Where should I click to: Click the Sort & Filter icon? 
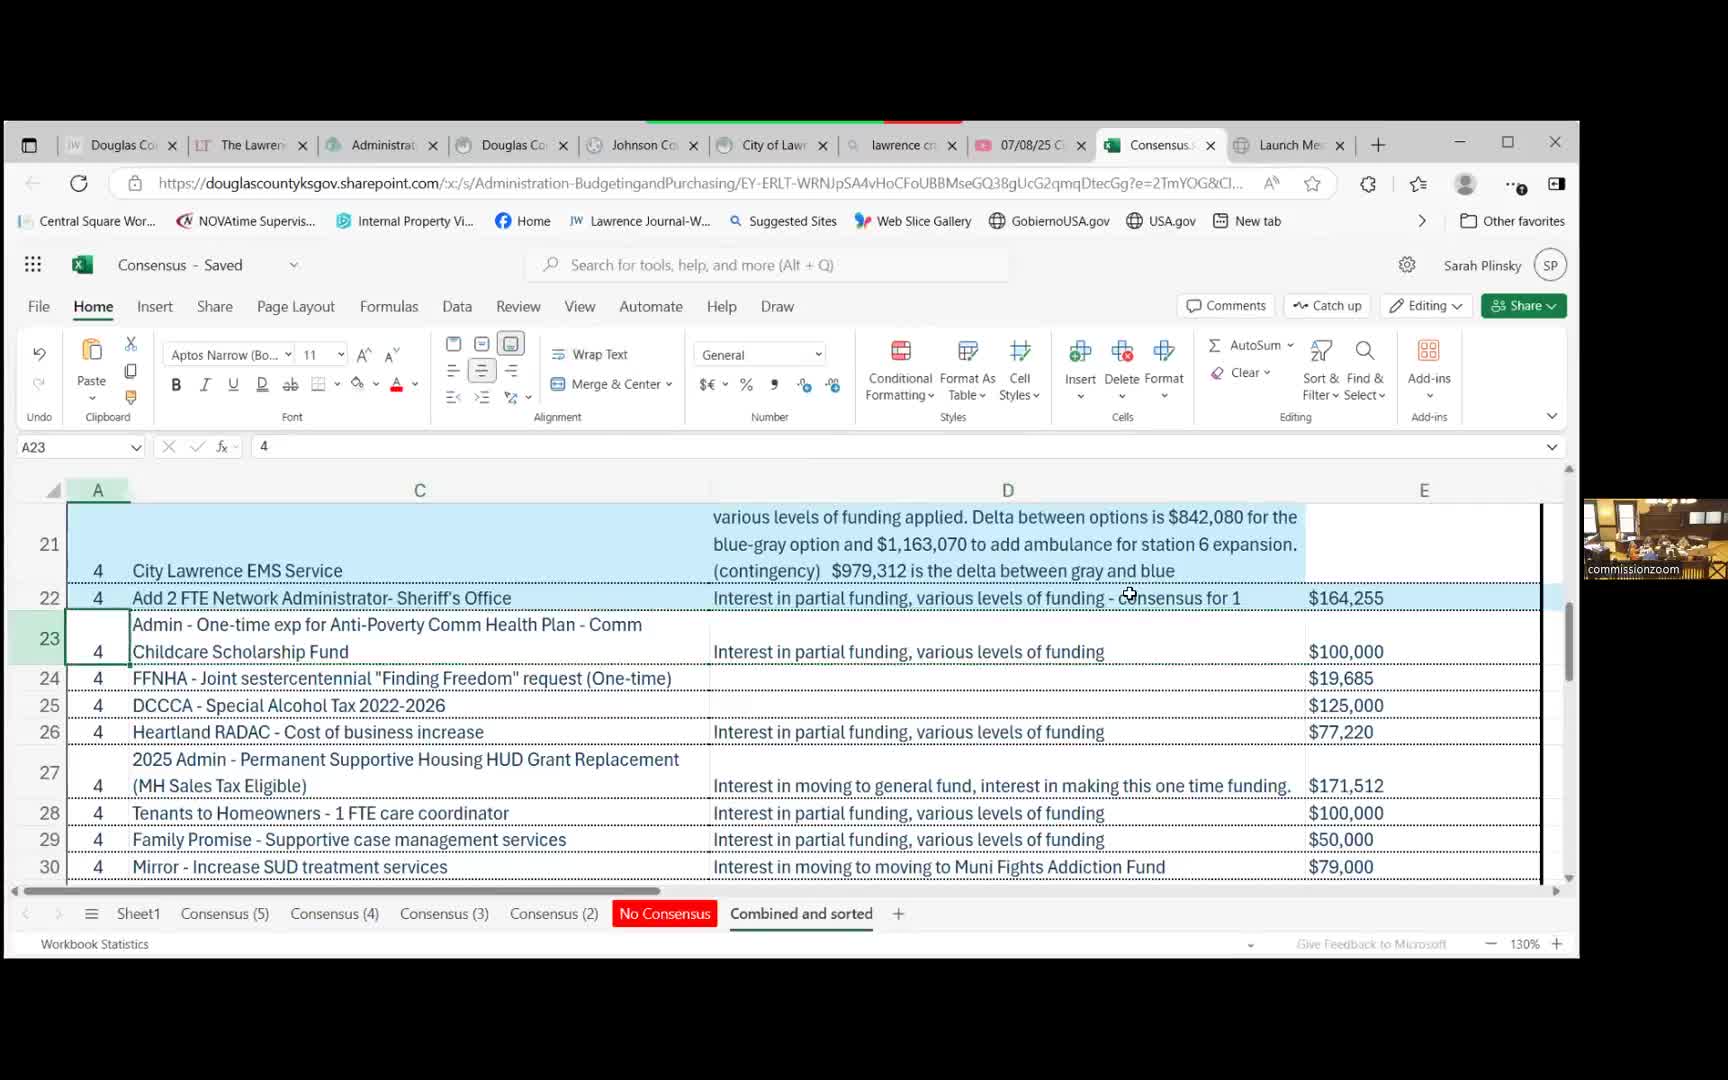1320,352
